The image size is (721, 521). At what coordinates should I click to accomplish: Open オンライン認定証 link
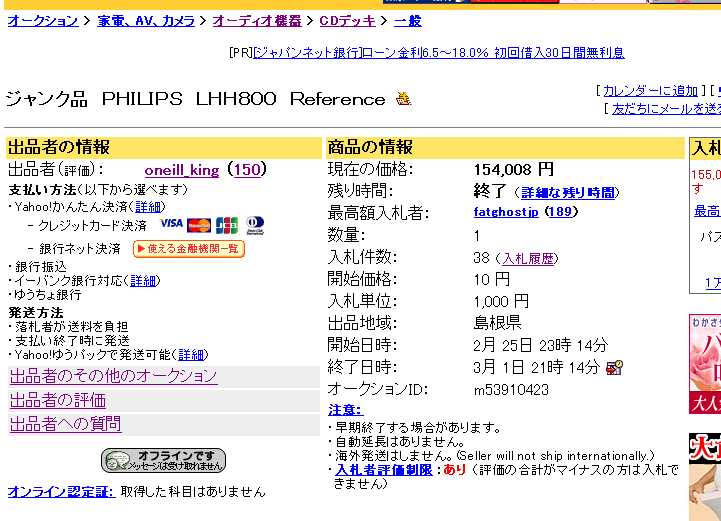(61, 492)
